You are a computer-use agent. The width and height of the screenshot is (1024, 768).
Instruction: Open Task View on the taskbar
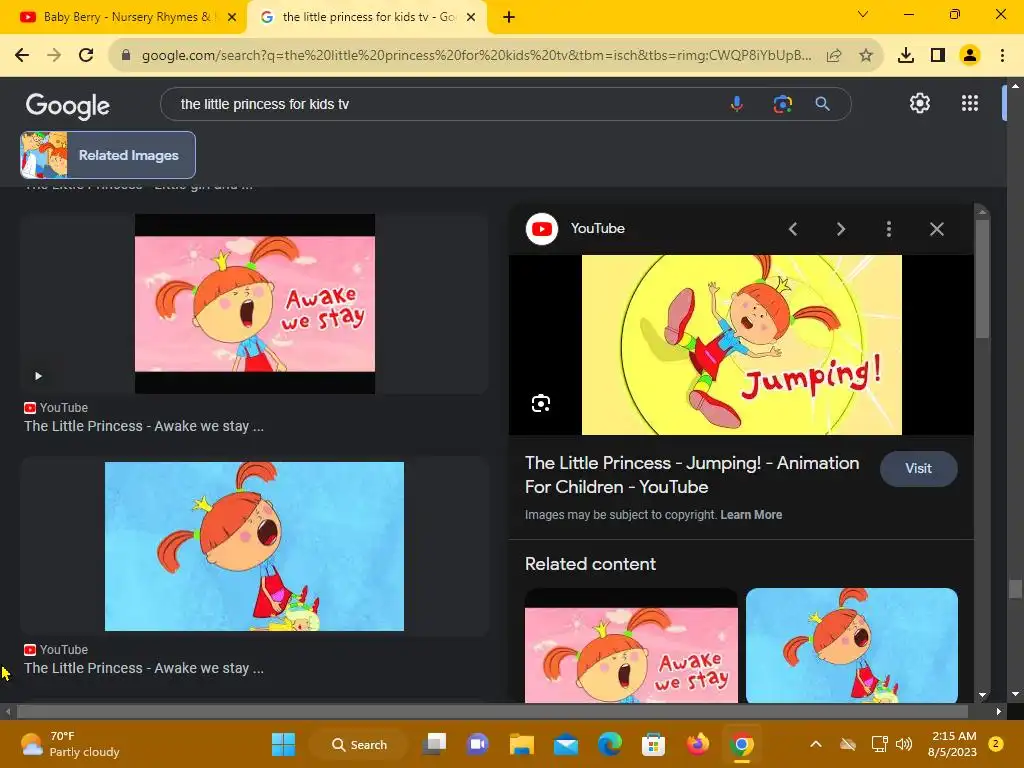434,744
